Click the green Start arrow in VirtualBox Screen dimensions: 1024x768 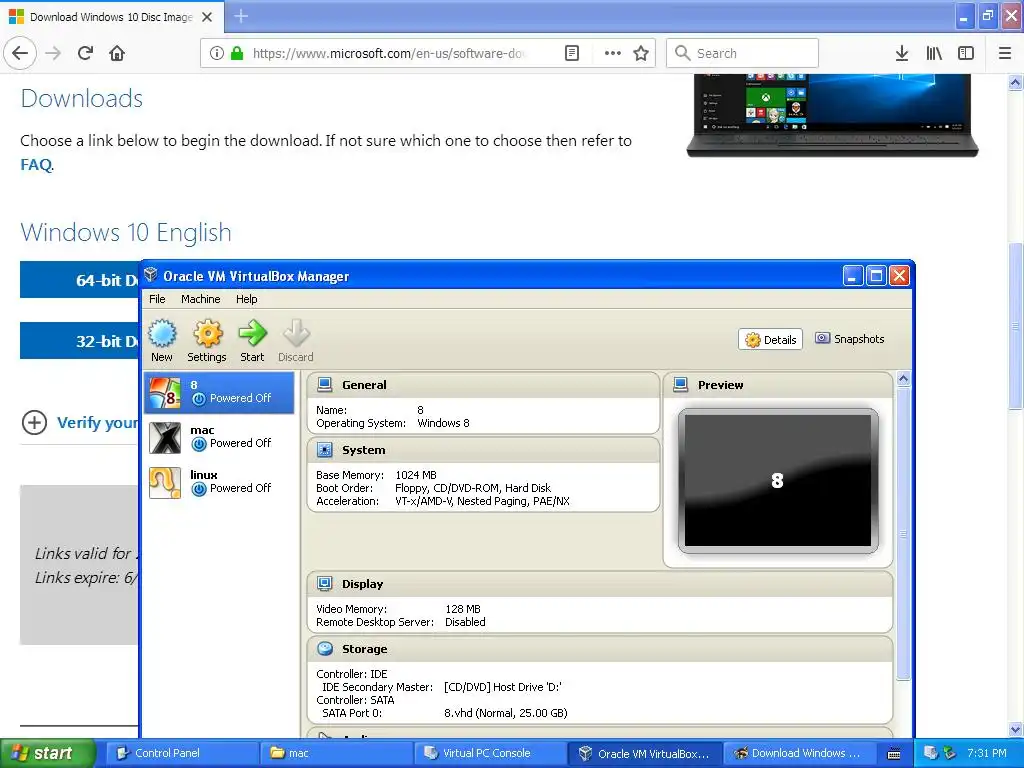[252, 333]
